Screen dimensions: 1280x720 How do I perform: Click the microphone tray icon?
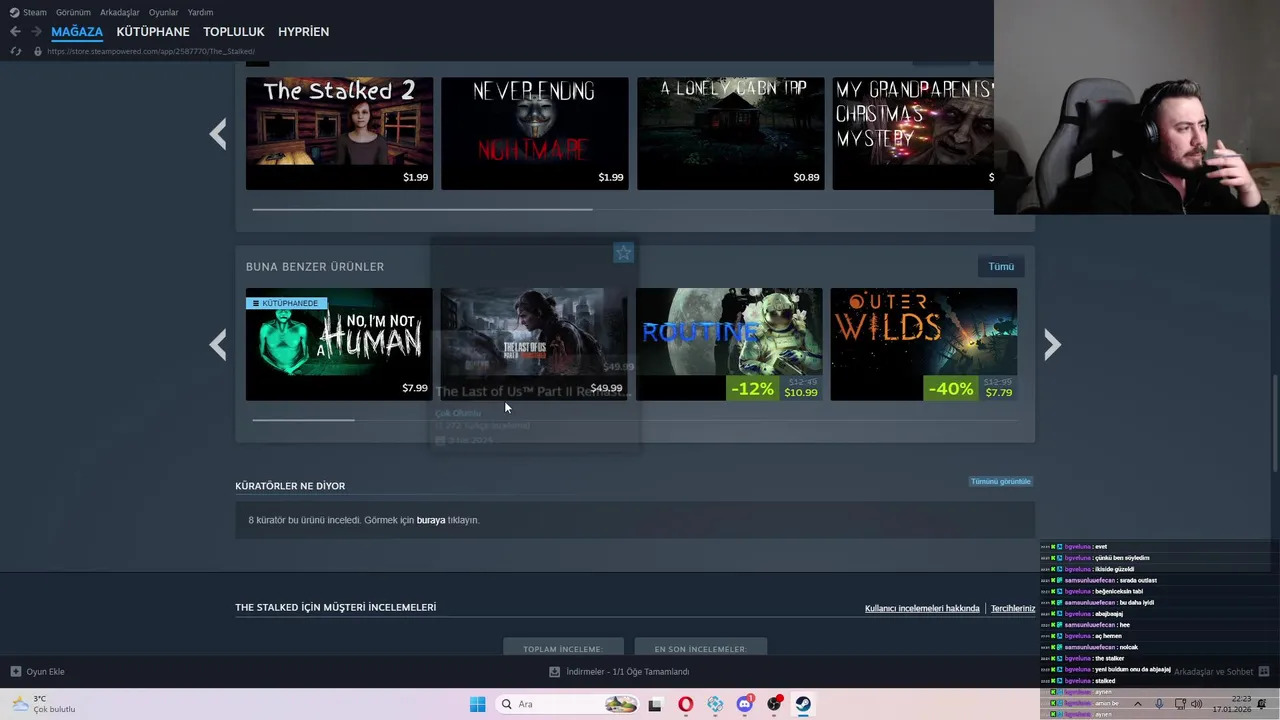coord(1159,704)
